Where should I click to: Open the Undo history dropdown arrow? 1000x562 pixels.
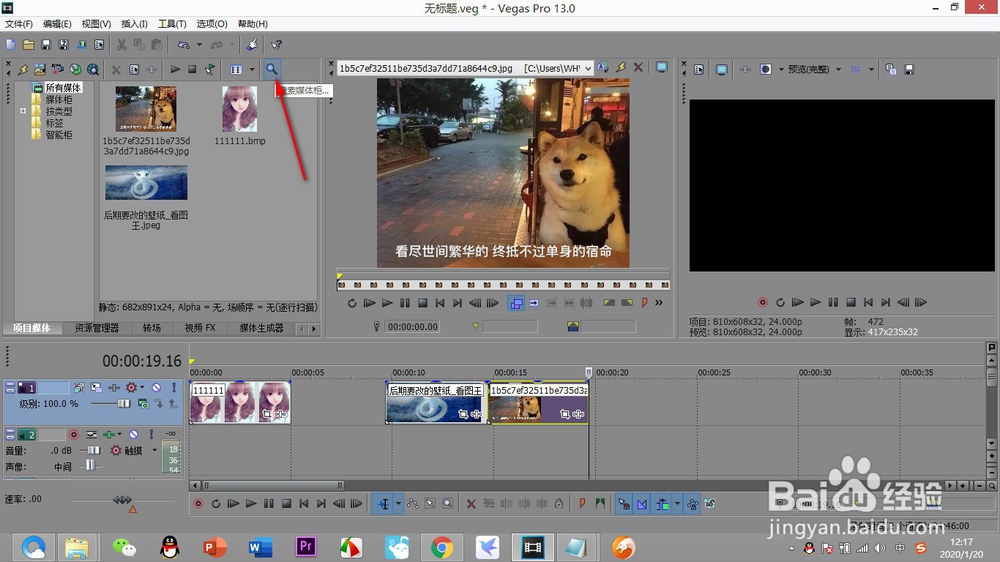pyautogui.click(x=199, y=45)
